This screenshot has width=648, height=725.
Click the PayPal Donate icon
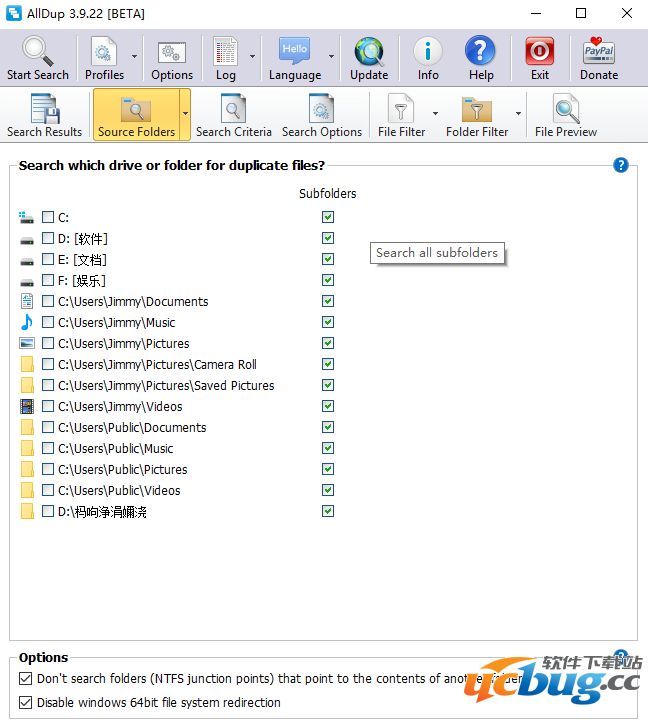[599, 52]
